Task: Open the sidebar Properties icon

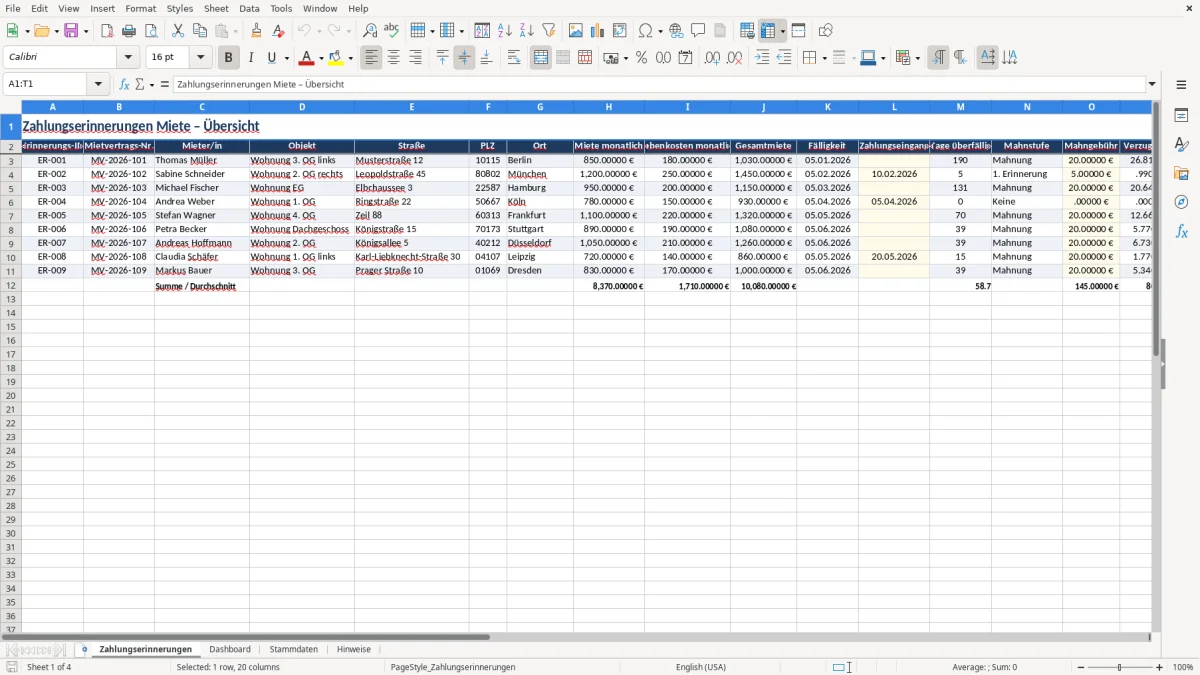Action: 1181,115
